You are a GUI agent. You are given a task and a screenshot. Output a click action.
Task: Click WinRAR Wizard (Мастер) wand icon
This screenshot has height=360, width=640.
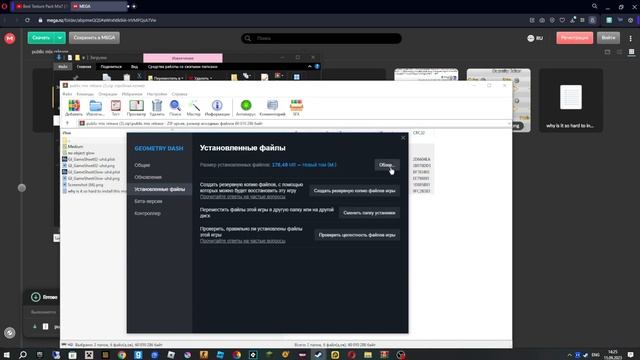coord(193,108)
